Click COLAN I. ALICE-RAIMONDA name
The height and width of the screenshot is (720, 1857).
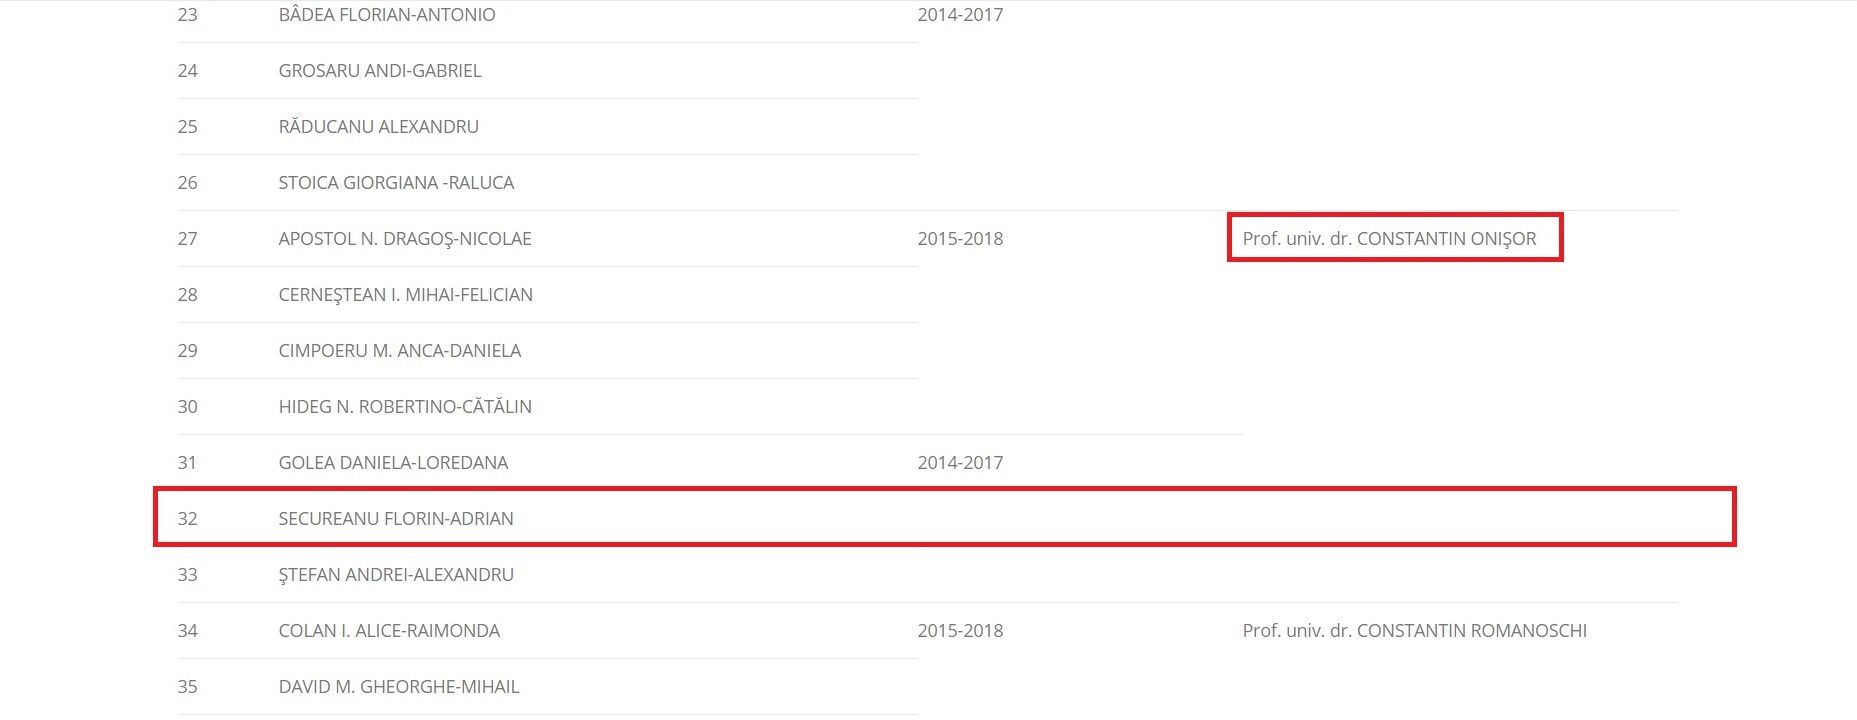pyautogui.click(x=389, y=631)
